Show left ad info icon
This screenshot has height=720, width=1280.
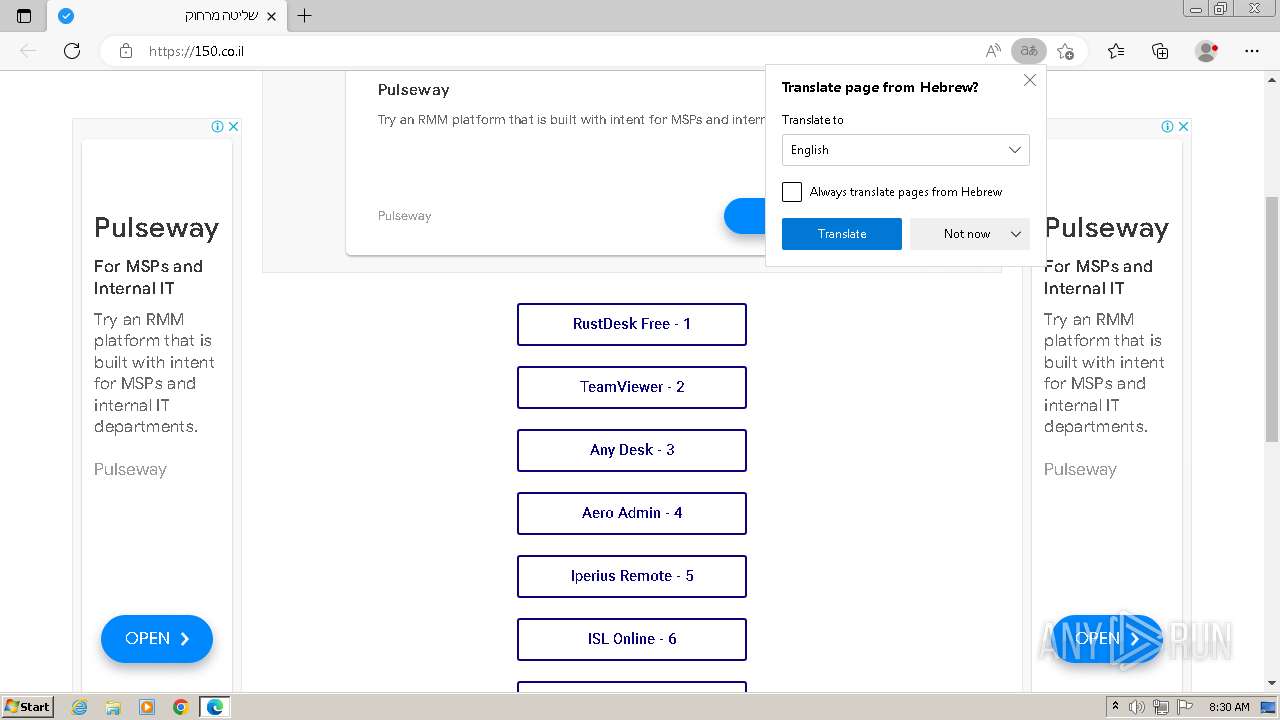point(217,126)
